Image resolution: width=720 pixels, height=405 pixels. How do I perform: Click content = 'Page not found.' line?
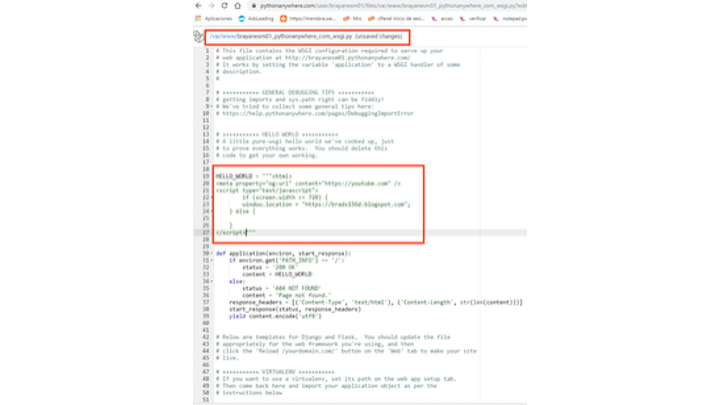[287, 295]
